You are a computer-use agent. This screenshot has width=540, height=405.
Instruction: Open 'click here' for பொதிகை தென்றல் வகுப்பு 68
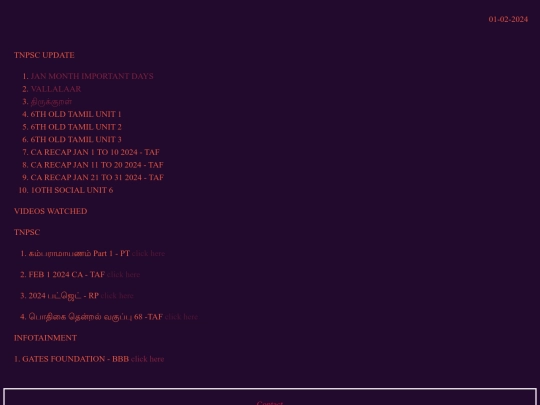click(181, 317)
